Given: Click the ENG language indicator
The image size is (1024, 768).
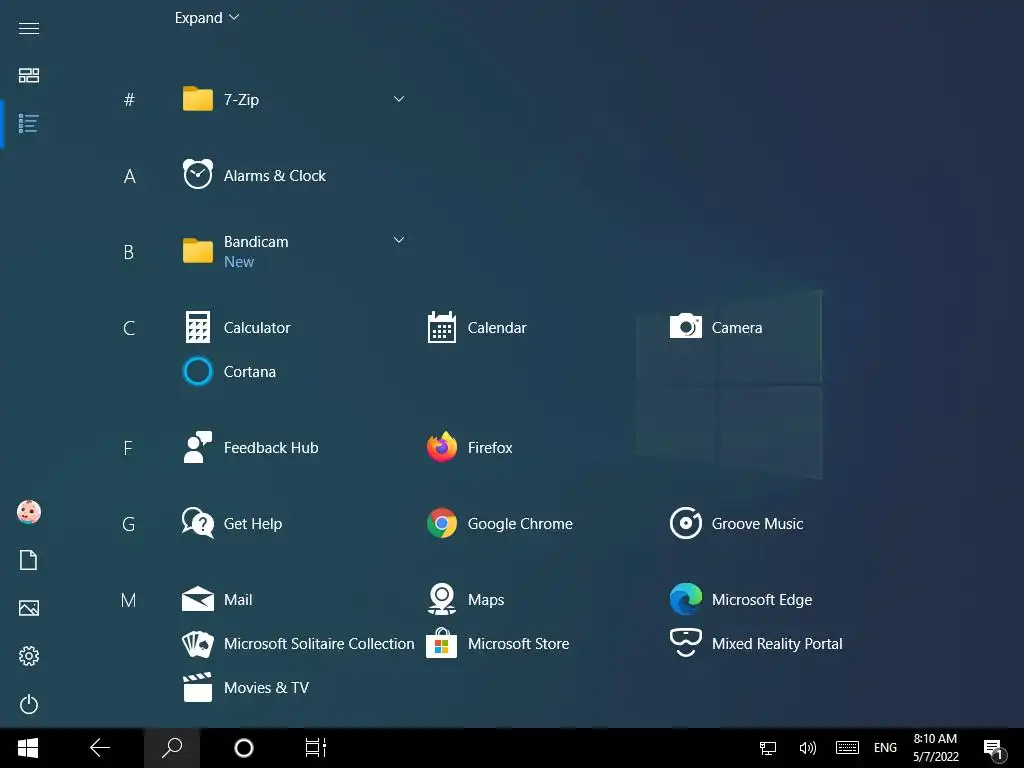Looking at the screenshot, I should click(x=885, y=748).
